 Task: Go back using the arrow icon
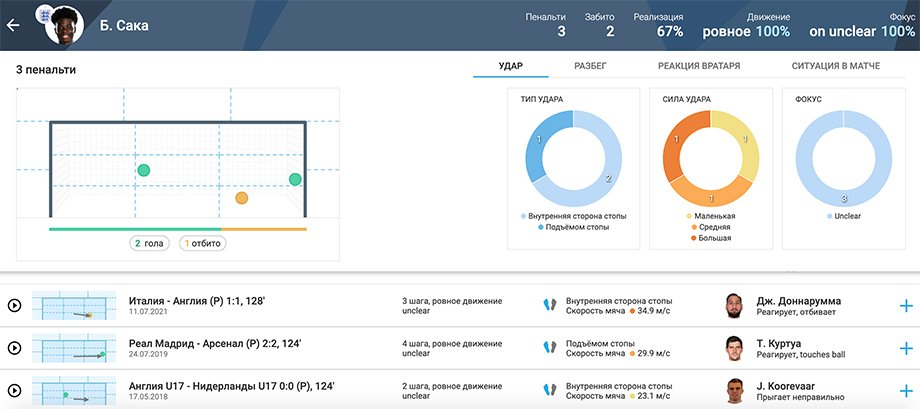click(13, 25)
